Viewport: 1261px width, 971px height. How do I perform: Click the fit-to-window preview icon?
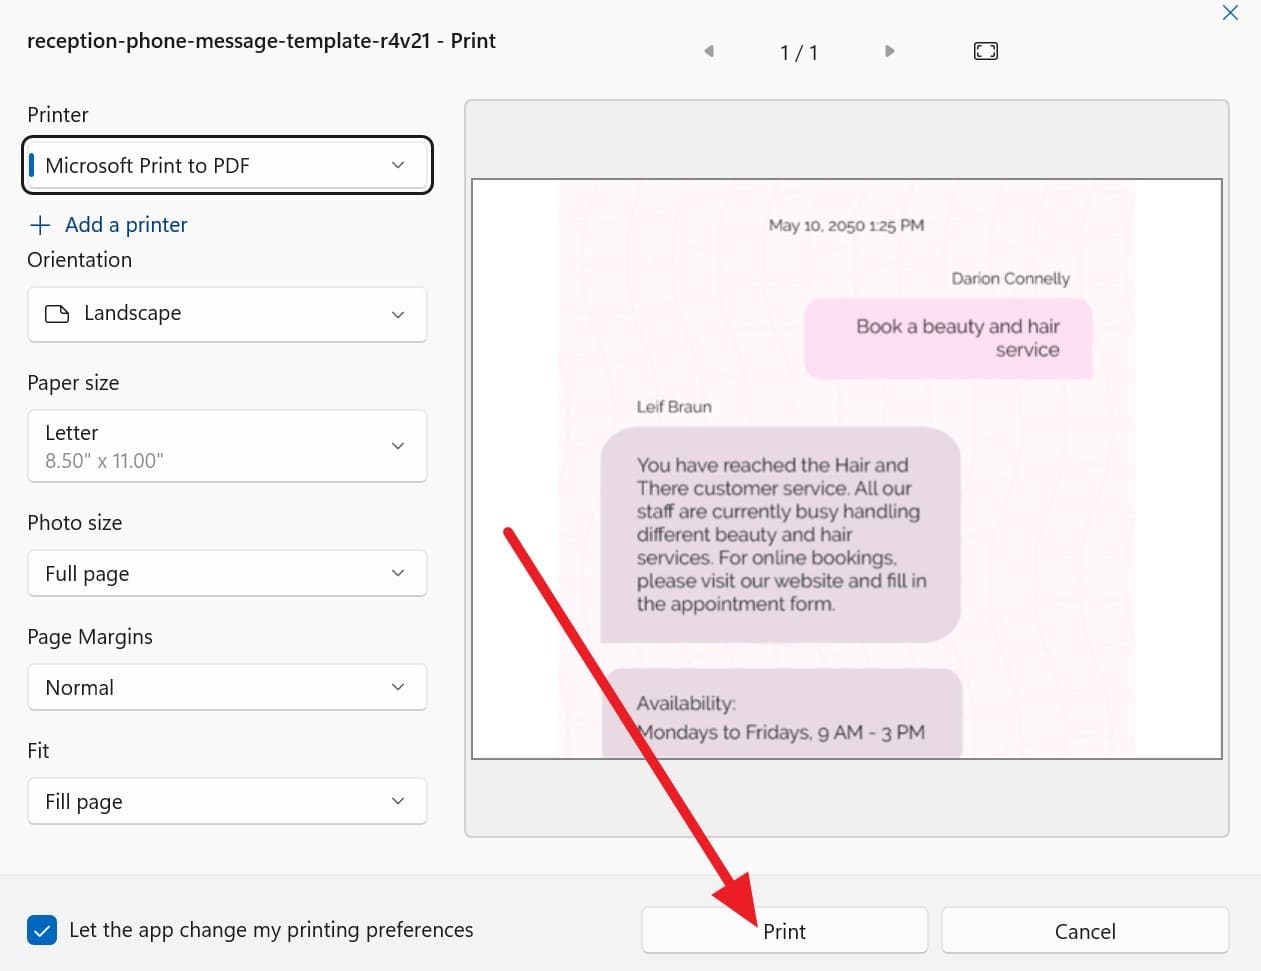[x=985, y=50]
